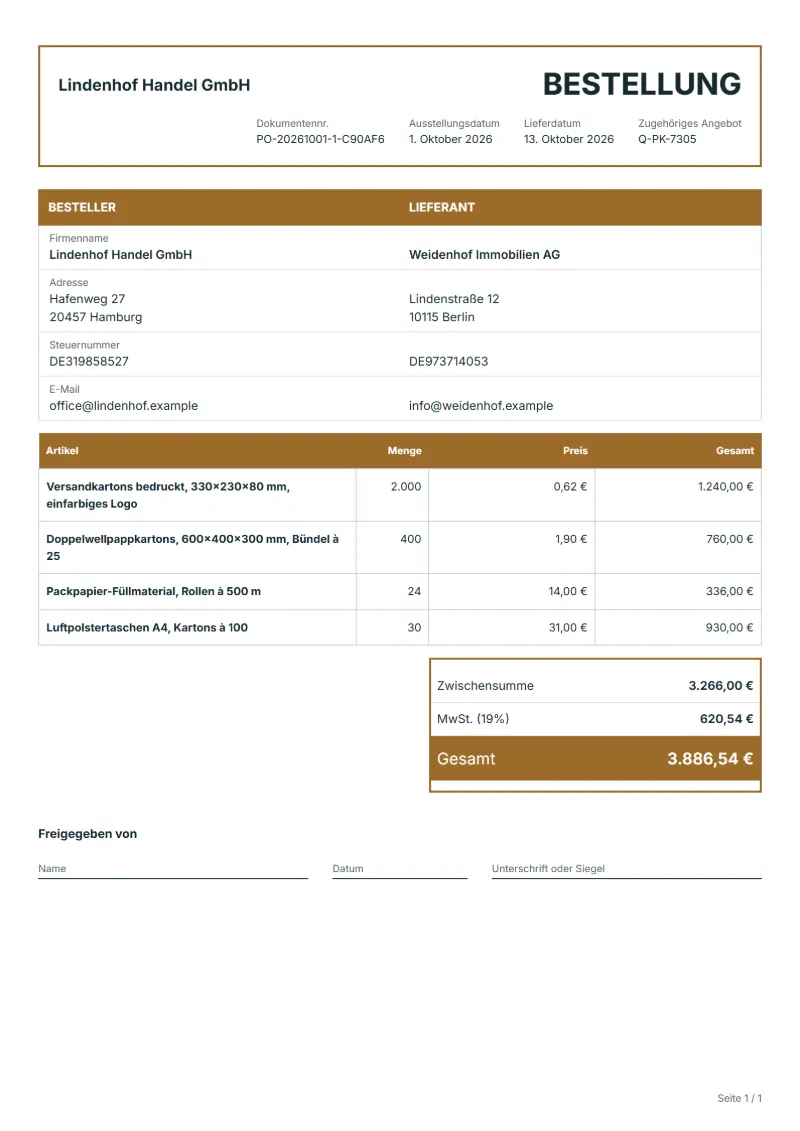
Task: Select VAT amount 620,54 €
Action: 726,718
